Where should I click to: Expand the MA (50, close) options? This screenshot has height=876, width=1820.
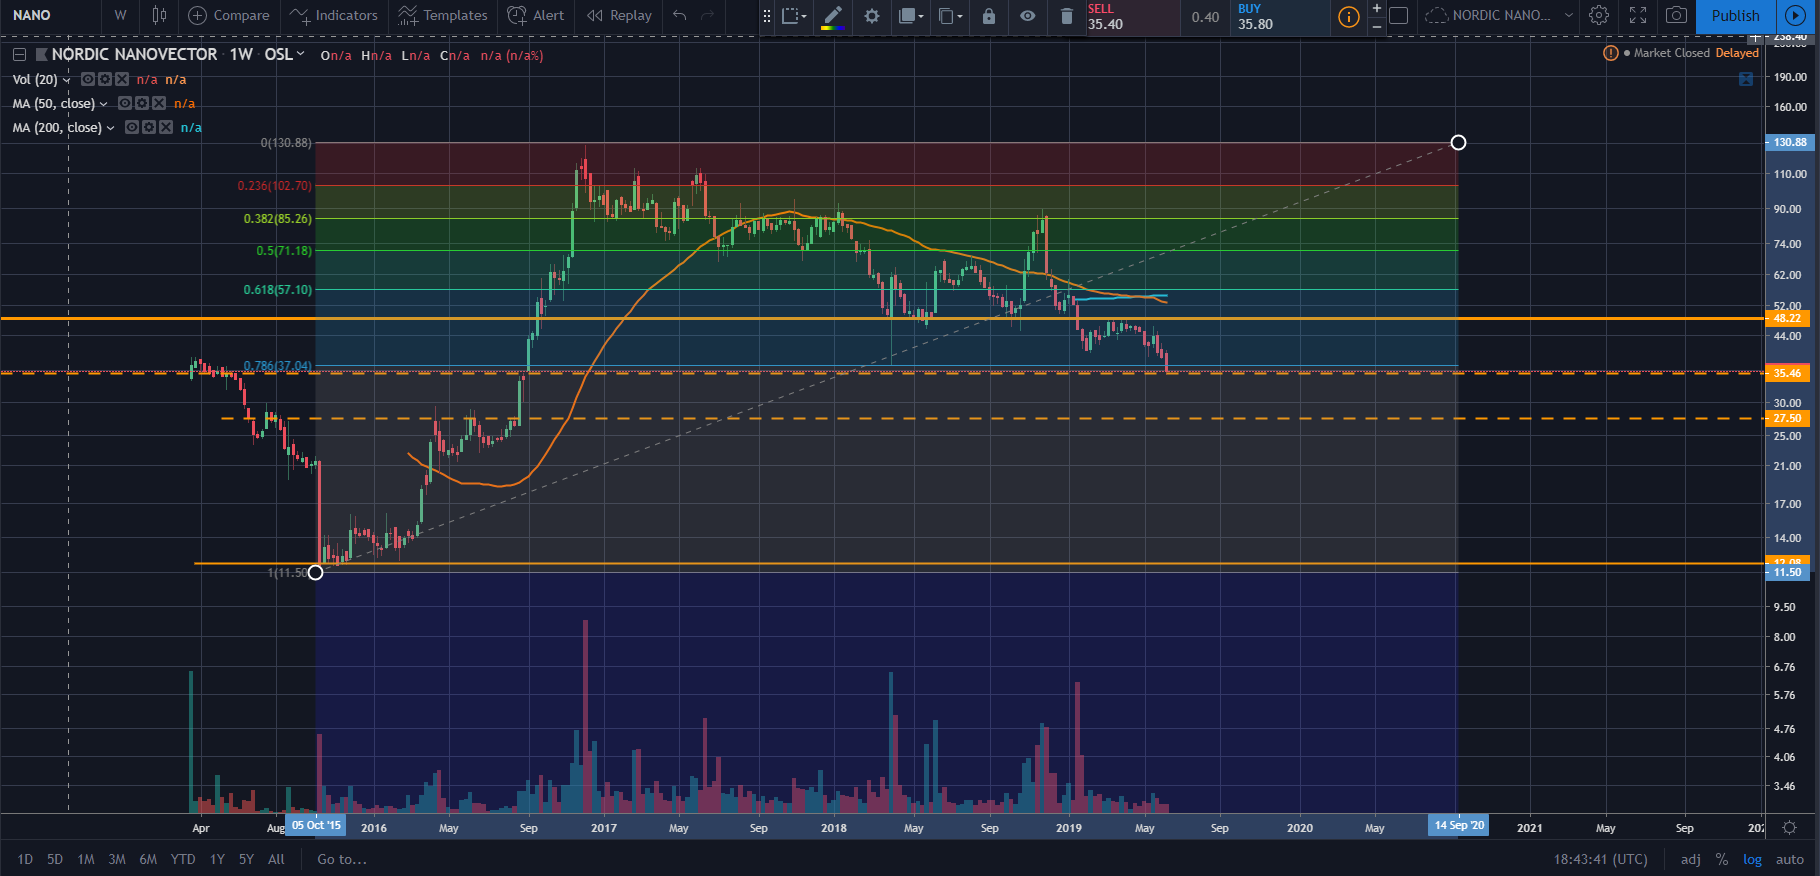[103, 104]
